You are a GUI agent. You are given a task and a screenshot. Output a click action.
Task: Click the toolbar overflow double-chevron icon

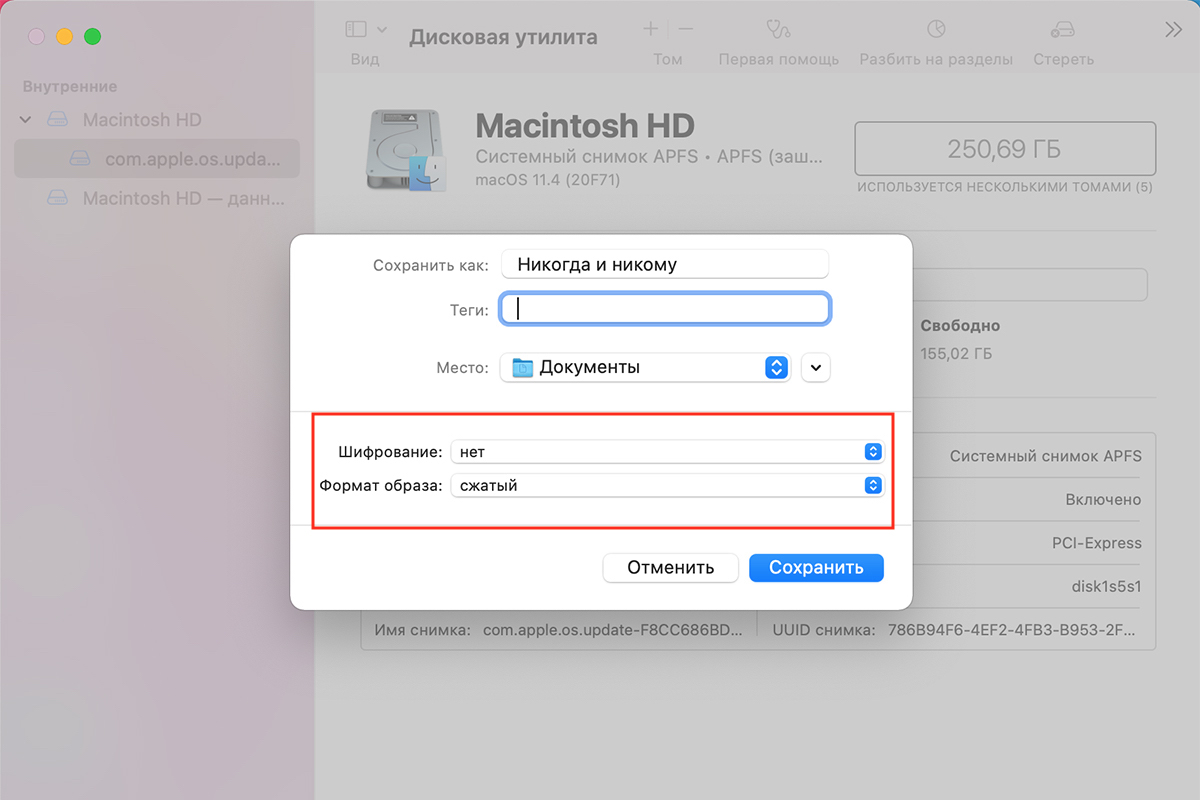[x=1174, y=30]
